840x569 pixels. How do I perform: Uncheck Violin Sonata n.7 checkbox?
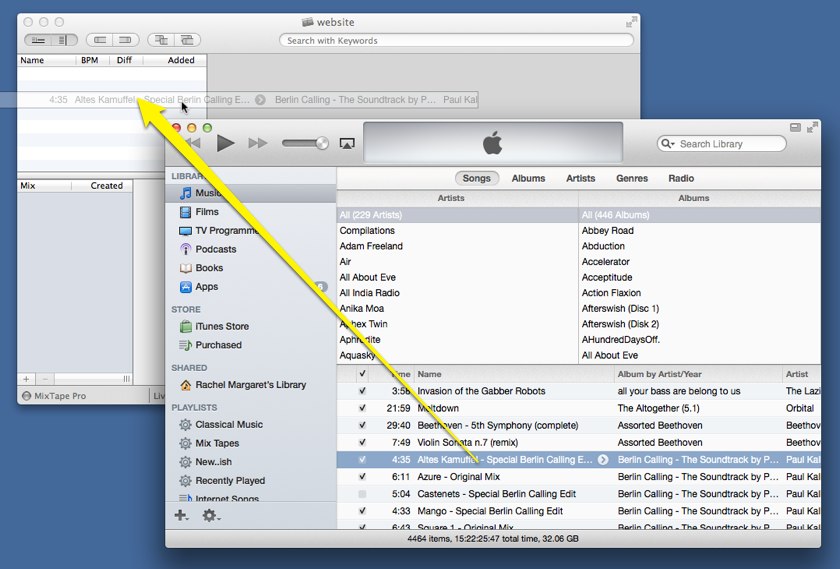(363, 443)
